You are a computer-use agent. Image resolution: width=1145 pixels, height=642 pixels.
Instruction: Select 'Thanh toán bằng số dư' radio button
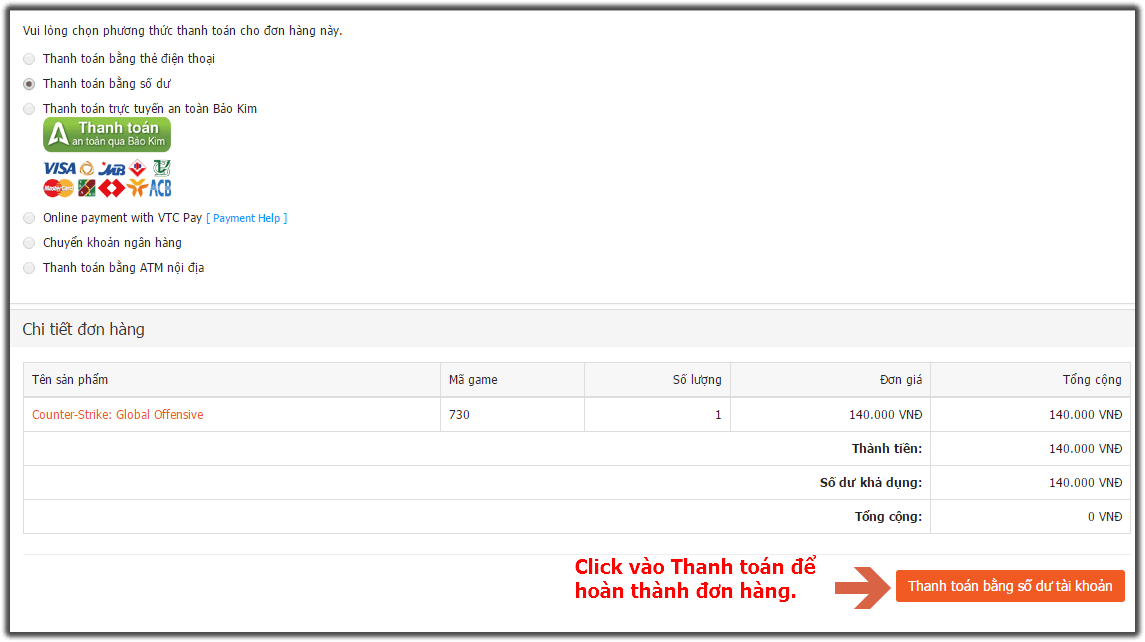29,84
